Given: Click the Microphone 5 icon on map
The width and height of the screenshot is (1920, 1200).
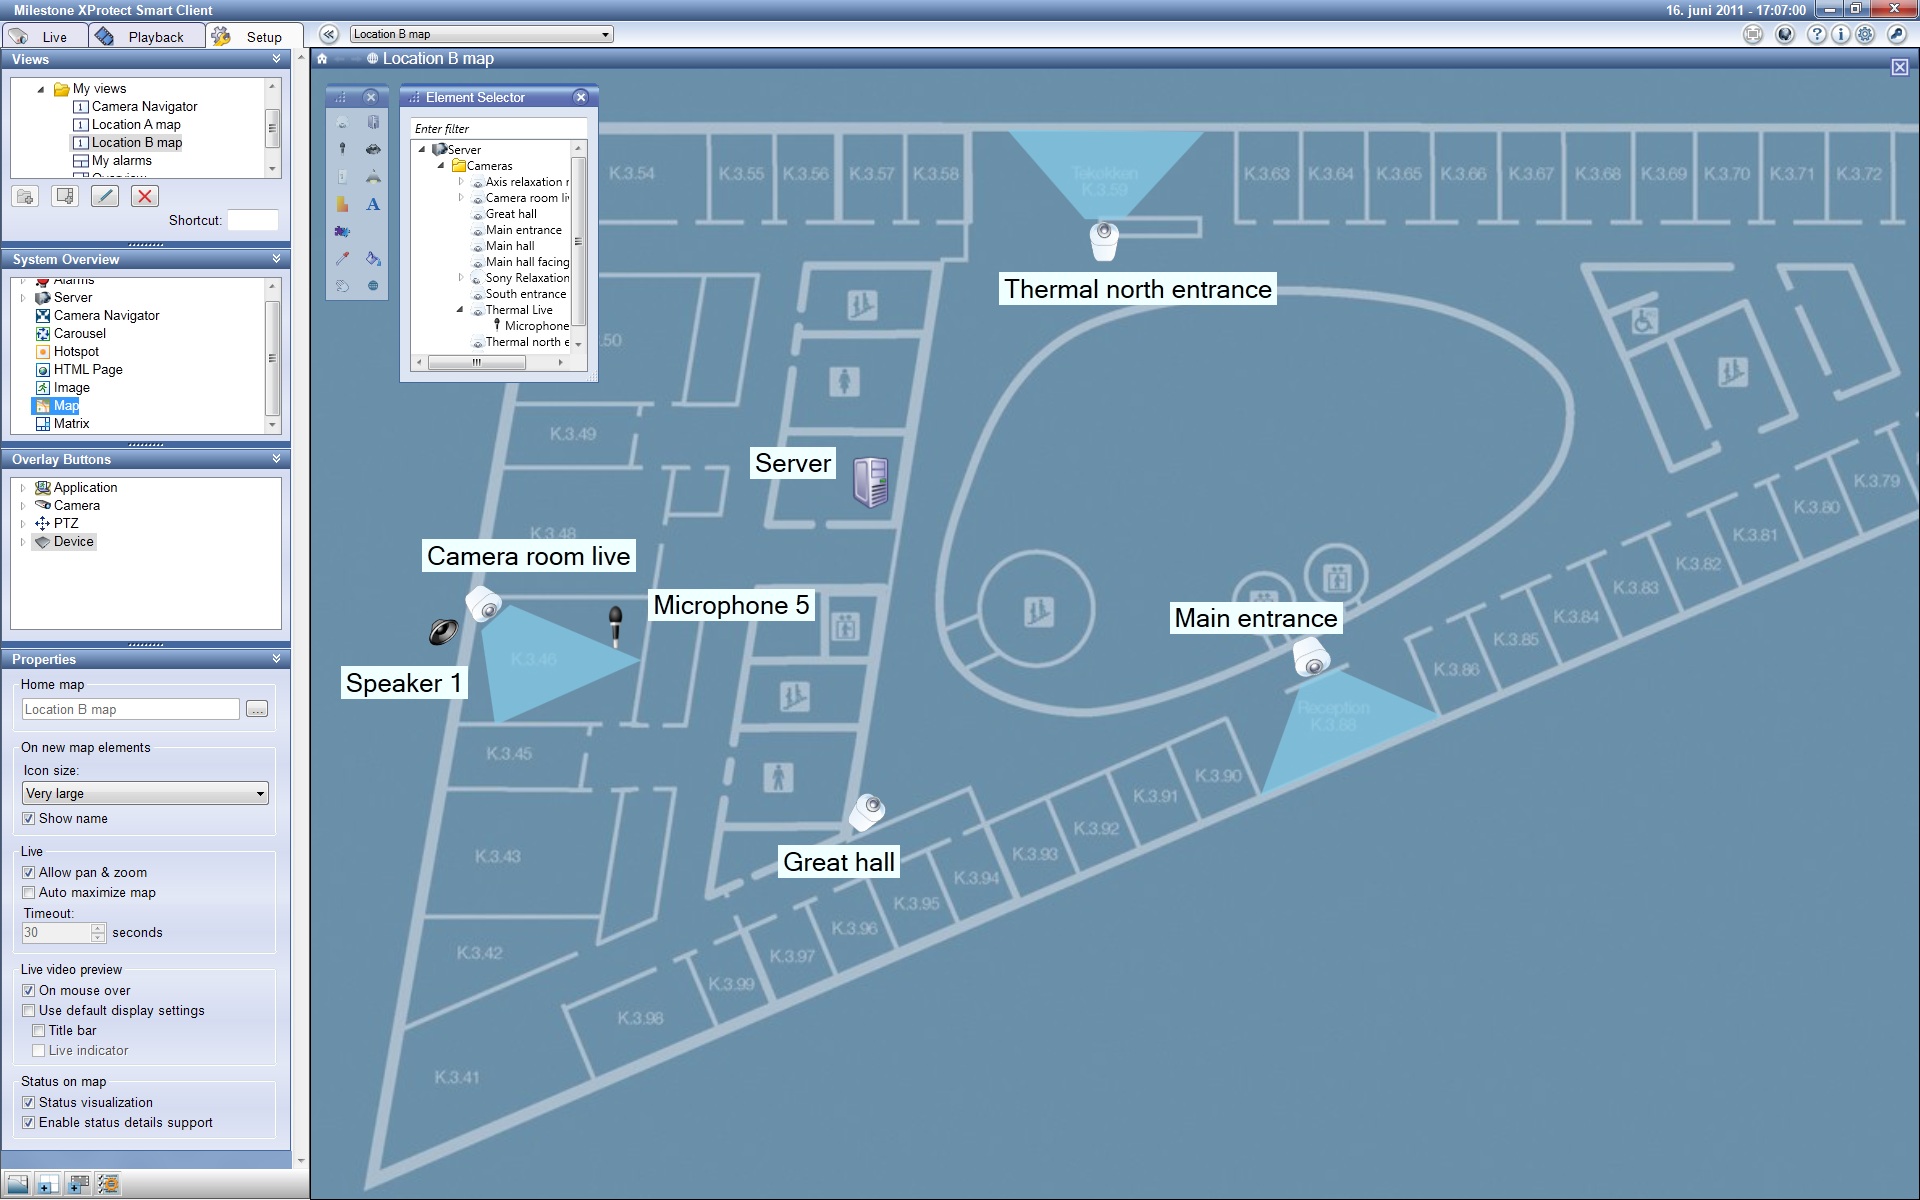Looking at the screenshot, I should pyautogui.click(x=616, y=627).
